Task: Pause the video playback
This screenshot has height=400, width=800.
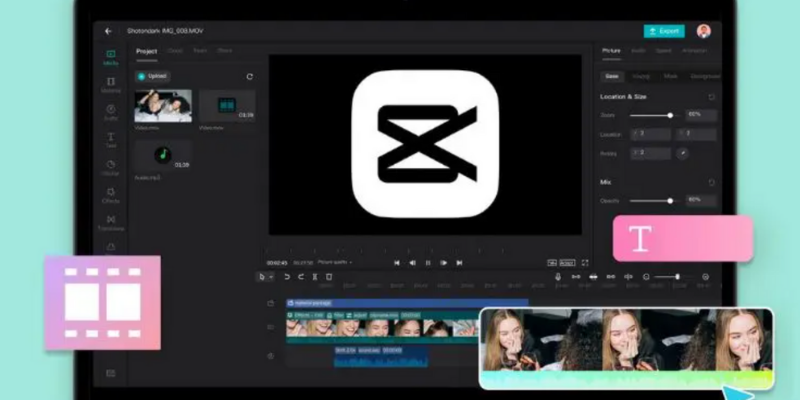Action: click(x=428, y=263)
